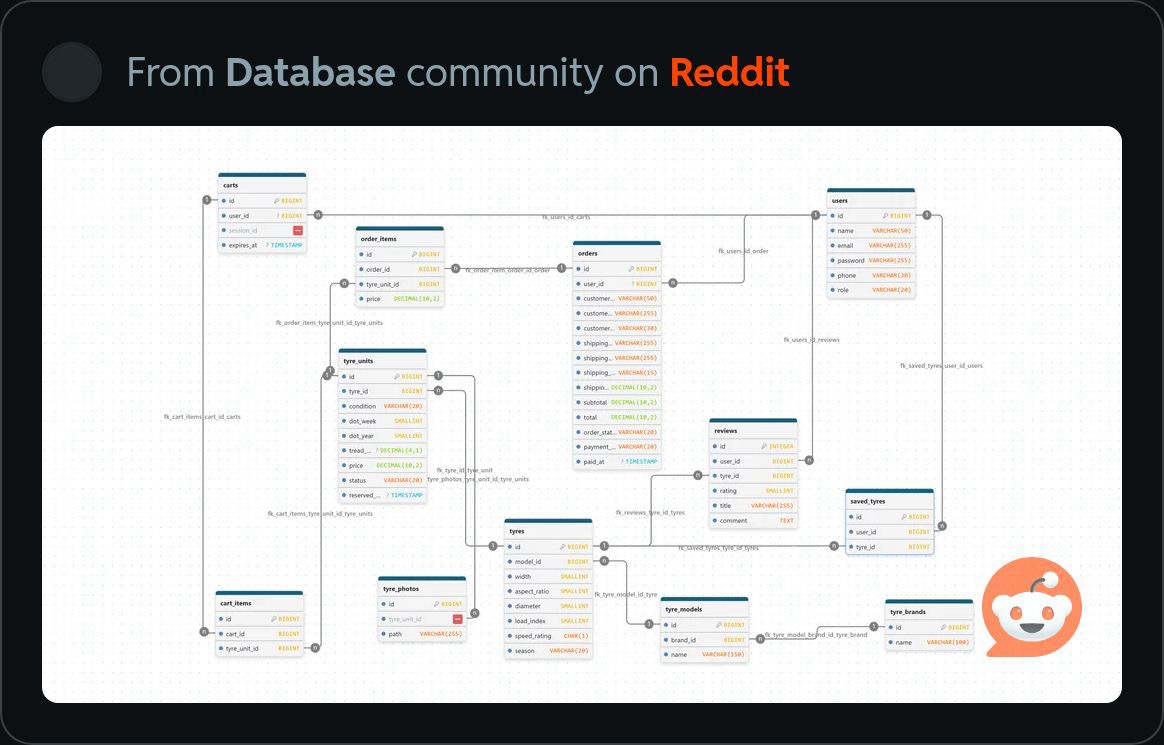Image resolution: width=1164 pixels, height=745 pixels.
Task: Click the key icon in tyre_photos id row
Action: coord(436,604)
